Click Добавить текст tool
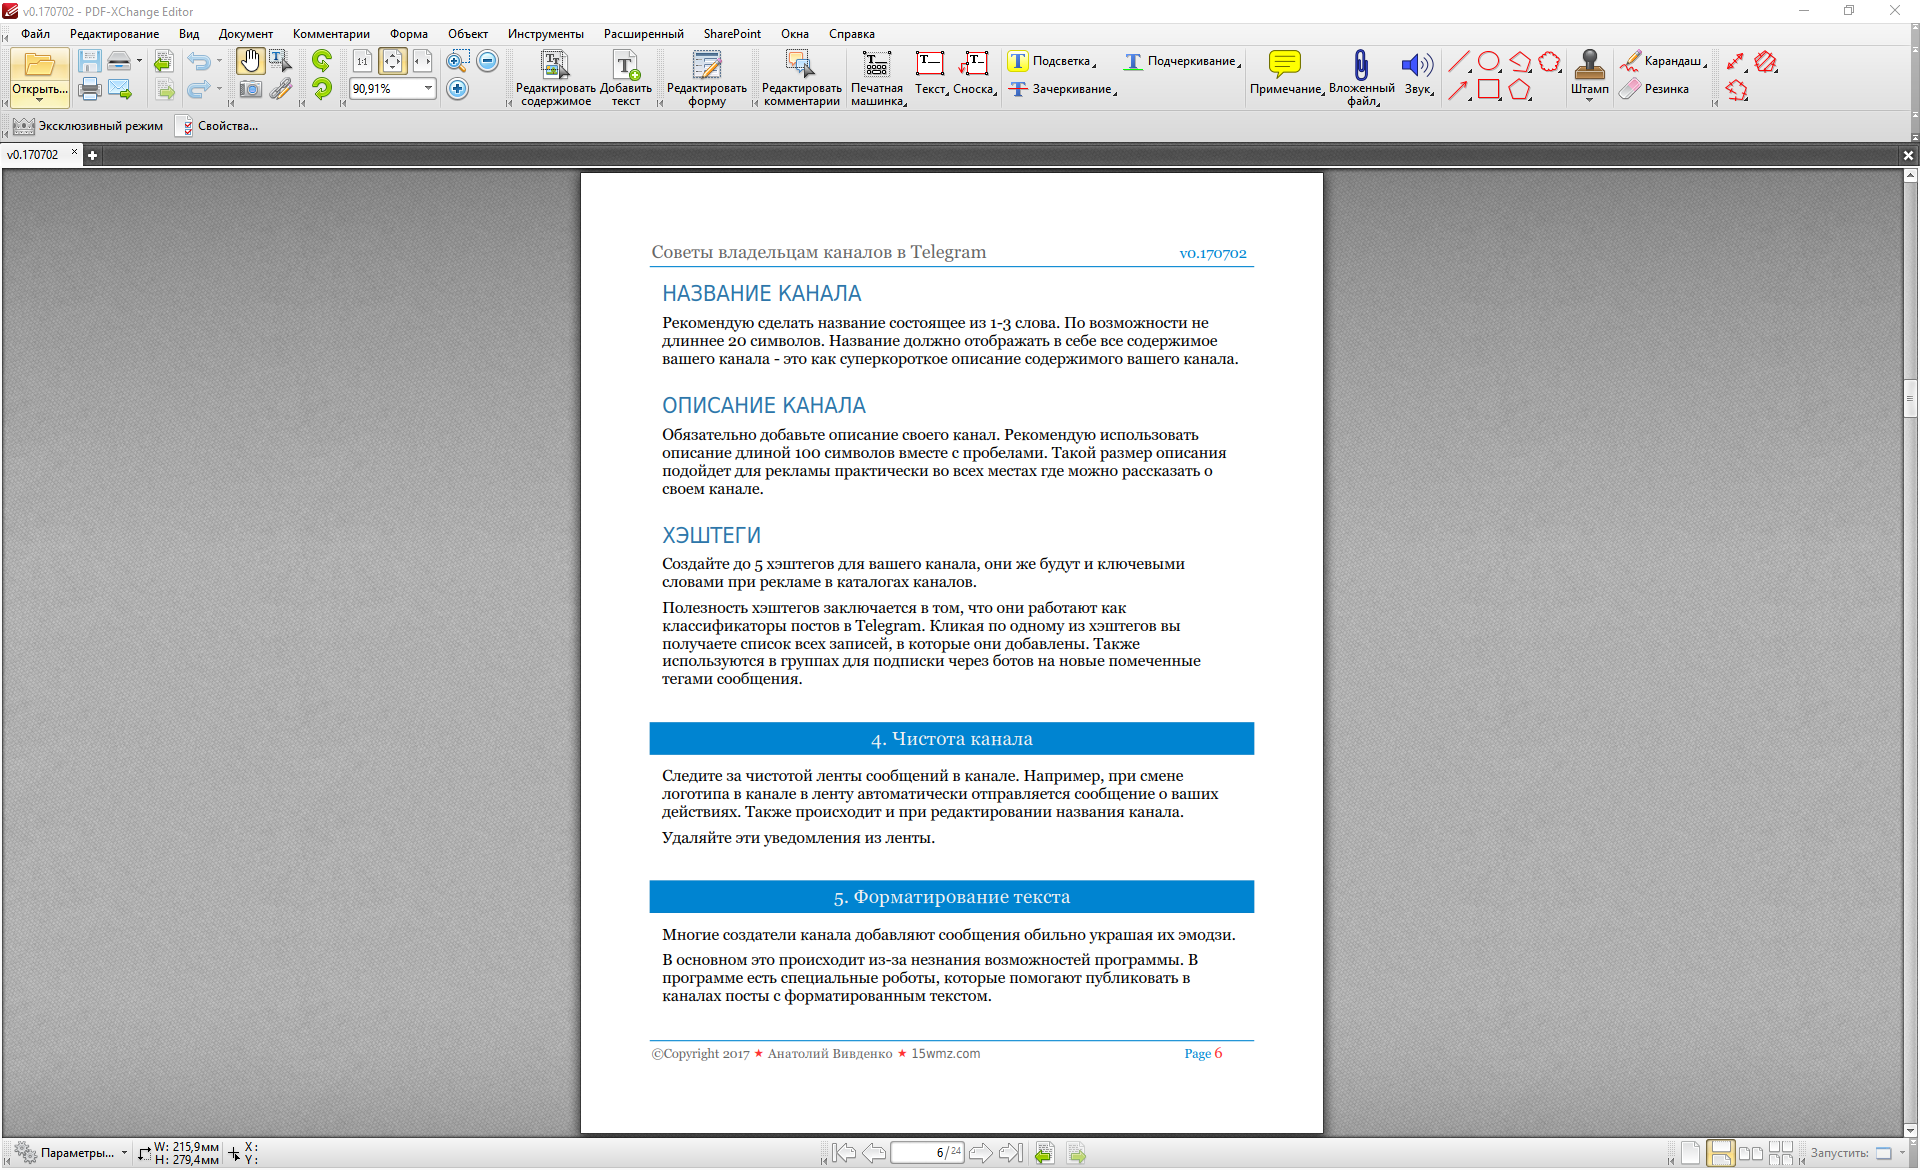The height and width of the screenshot is (1170, 1920). click(x=626, y=78)
